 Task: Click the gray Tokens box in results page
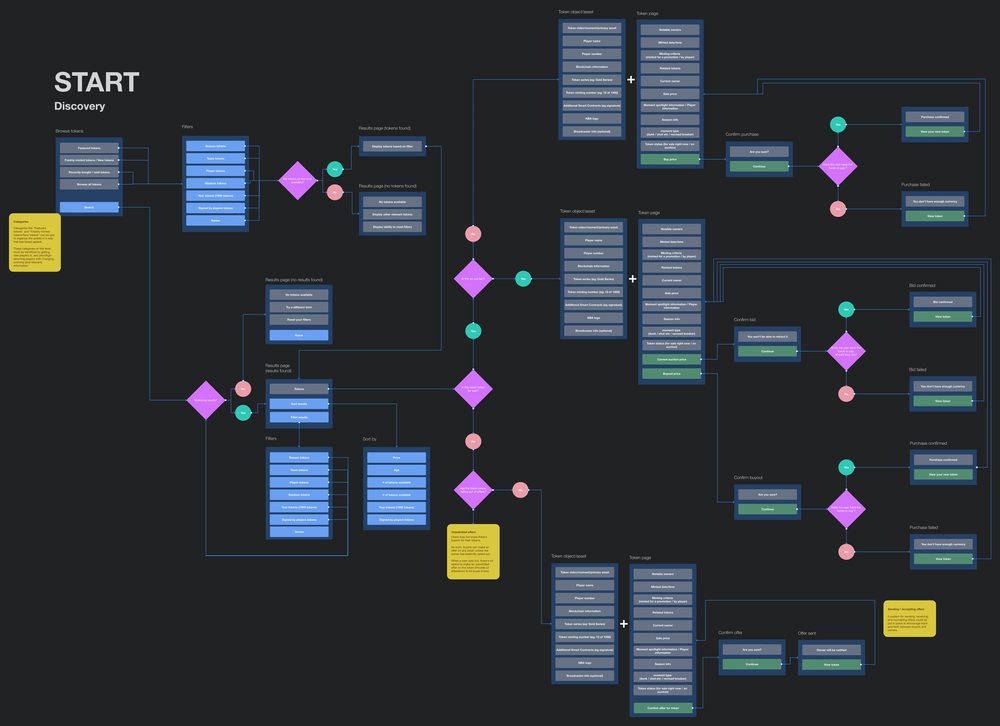(x=299, y=389)
